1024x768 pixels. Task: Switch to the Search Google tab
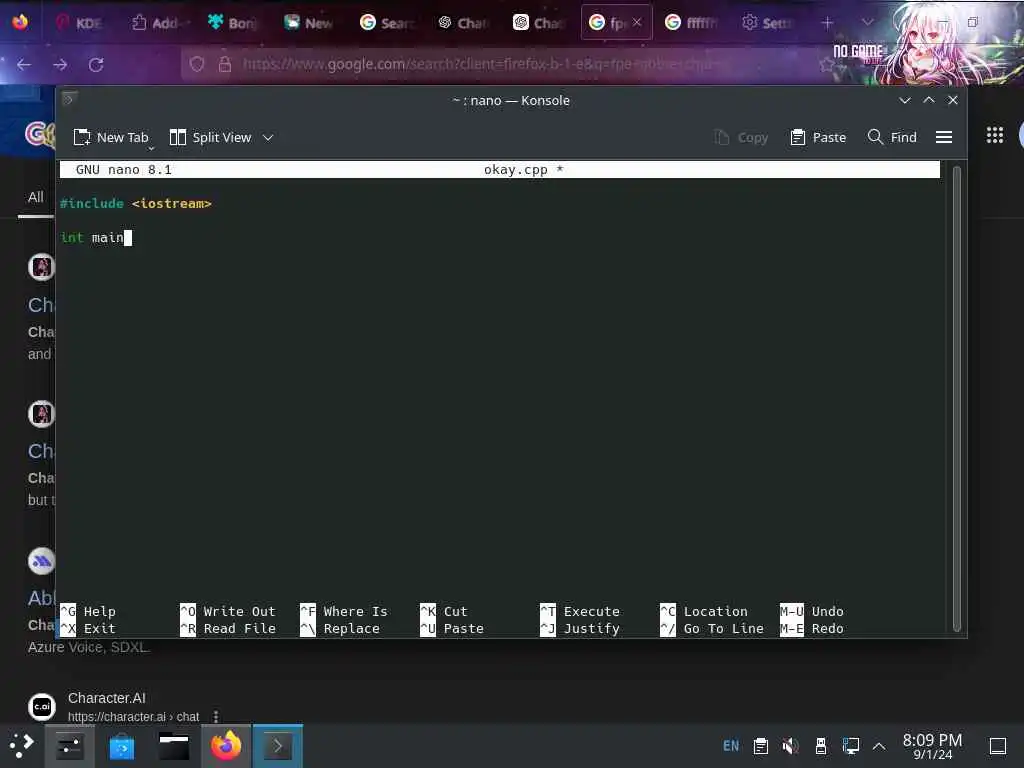pos(386,23)
